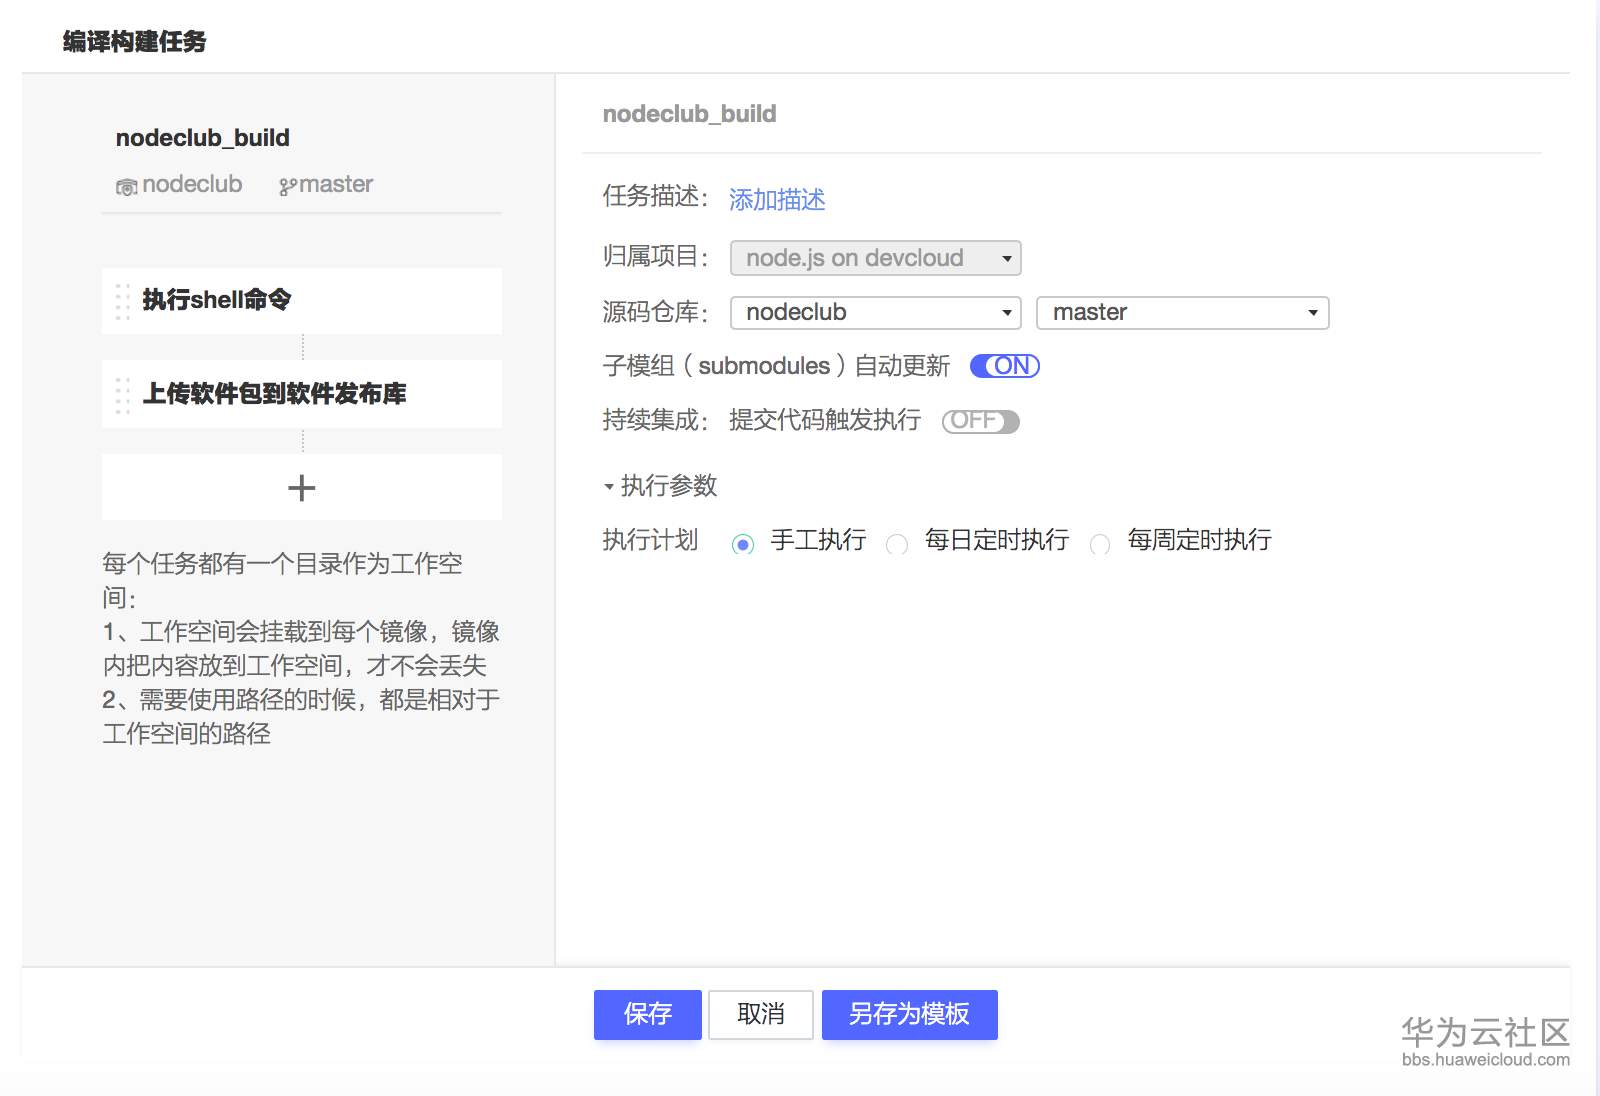The image size is (1600, 1096).
Task: Select 每周定时执行 schedule option
Action: [x=1101, y=544]
